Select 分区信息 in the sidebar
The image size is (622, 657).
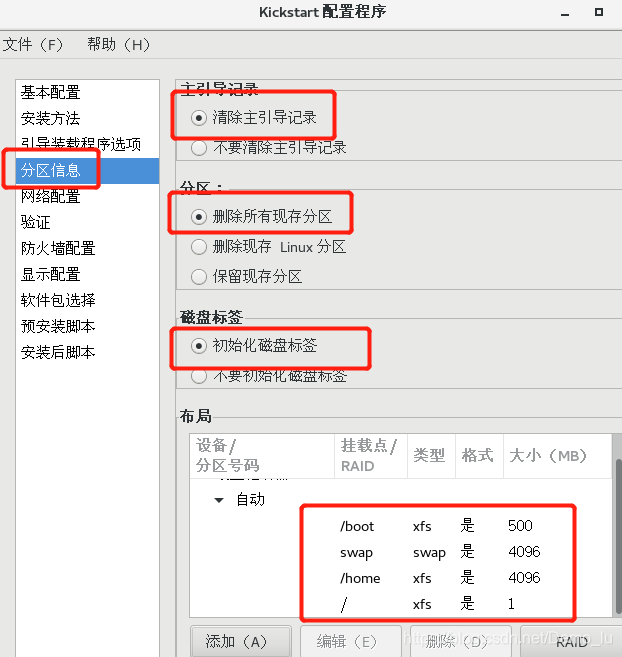pos(87,171)
